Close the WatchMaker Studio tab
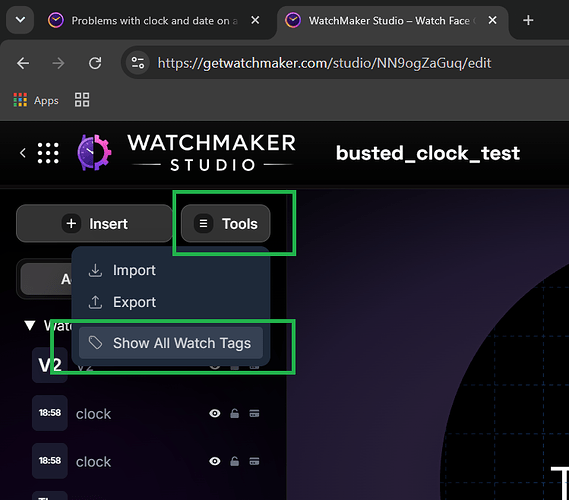The height and width of the screenshot is (500, 569). point(492,20)
